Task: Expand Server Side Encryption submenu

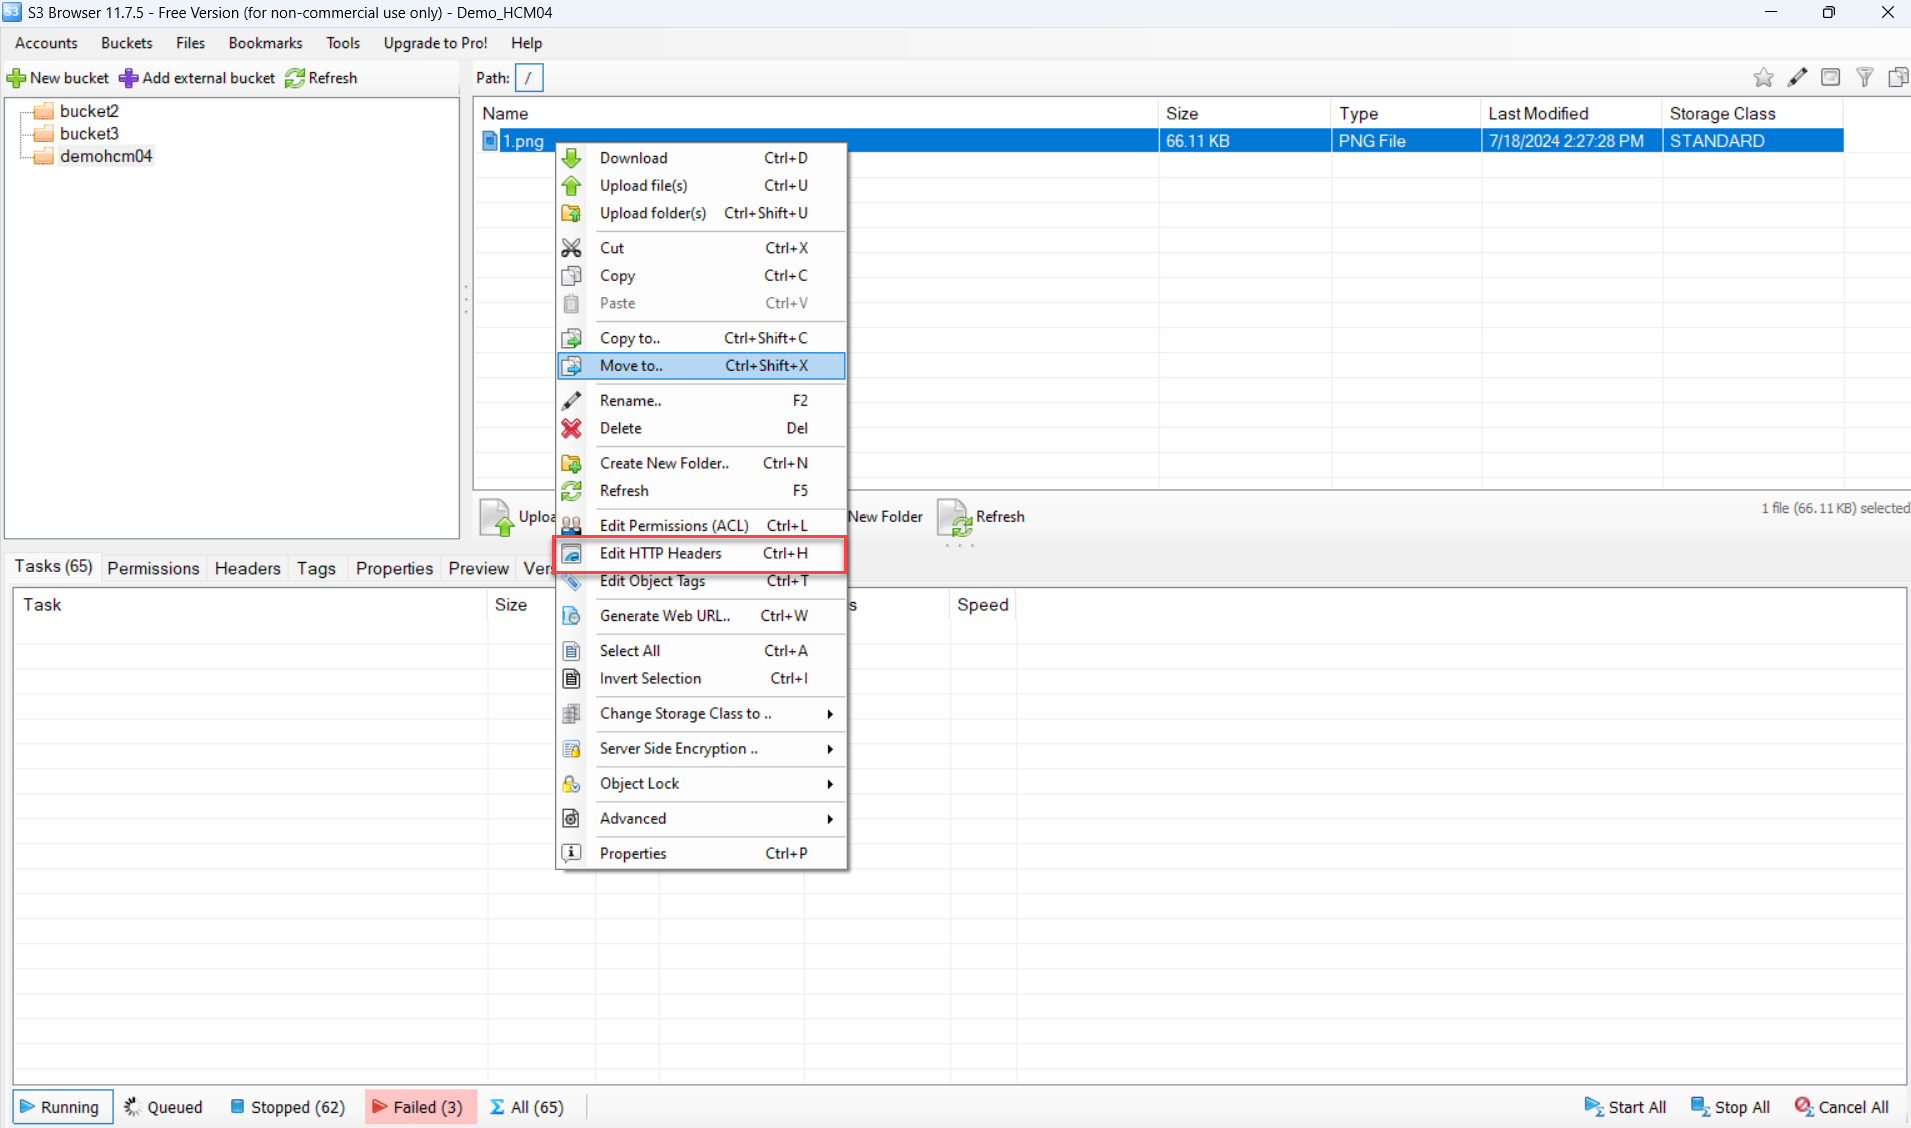Action: tap(829, 749)
